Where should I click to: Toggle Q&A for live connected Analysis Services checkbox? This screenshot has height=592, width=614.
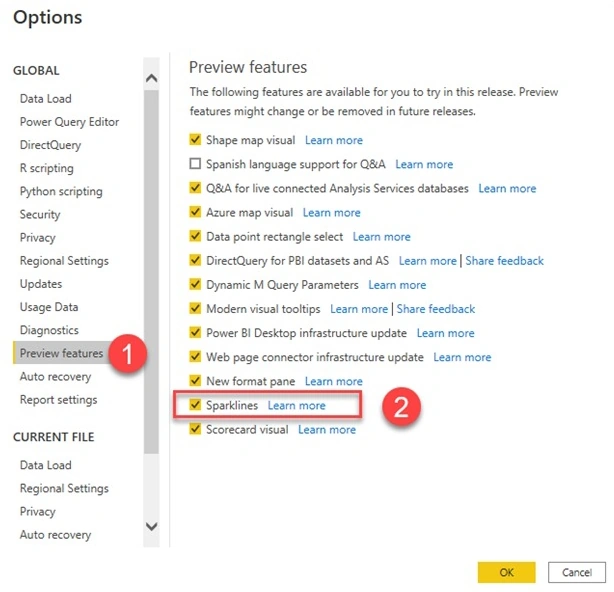click(x=195, y=188)
